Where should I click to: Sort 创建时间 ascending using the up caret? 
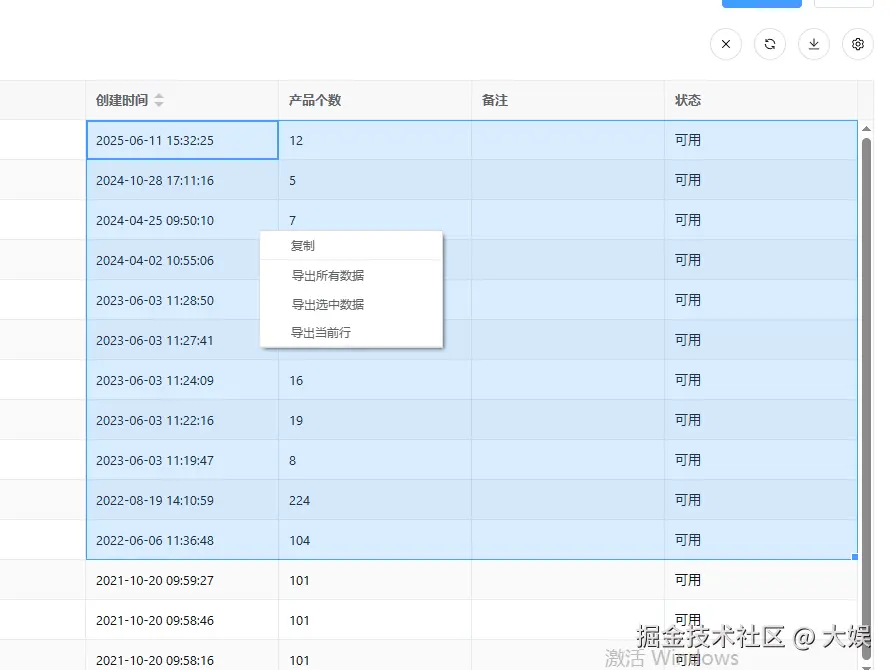(x=160, y=95)
